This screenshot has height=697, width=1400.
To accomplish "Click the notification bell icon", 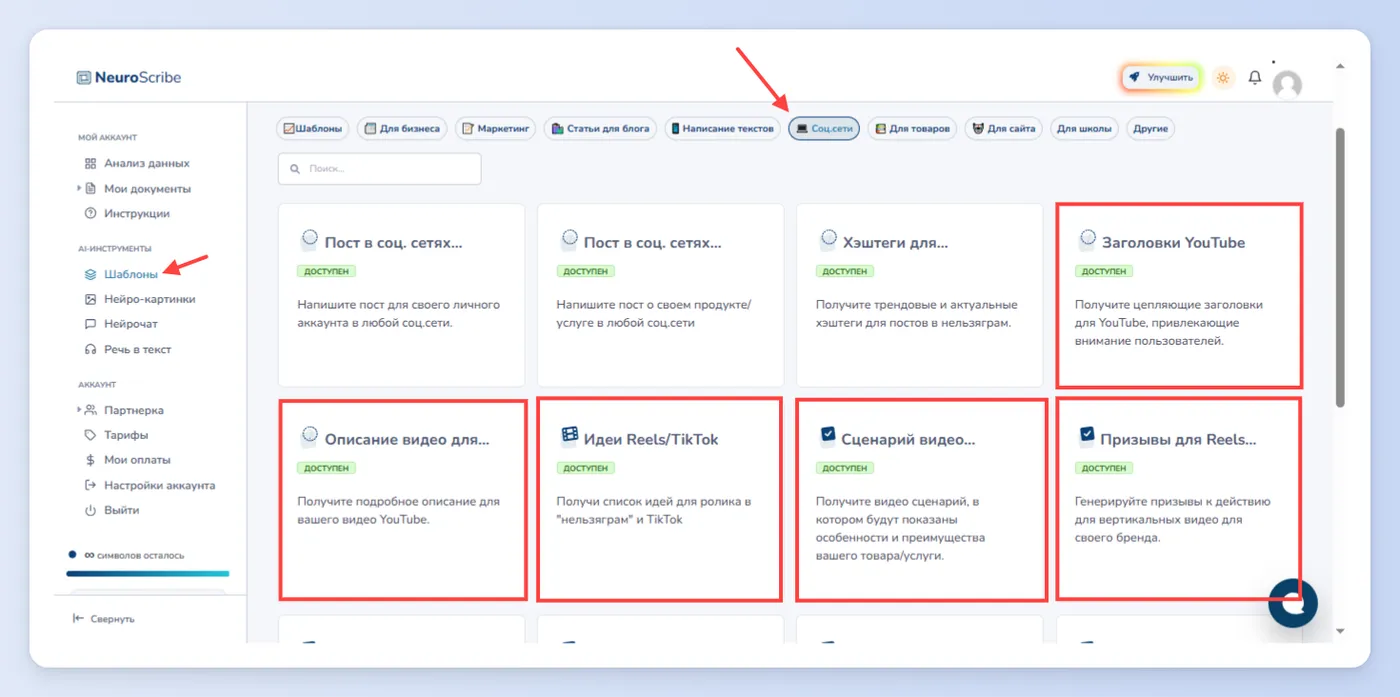I will pyautogui.click(x=1255, y=77).
